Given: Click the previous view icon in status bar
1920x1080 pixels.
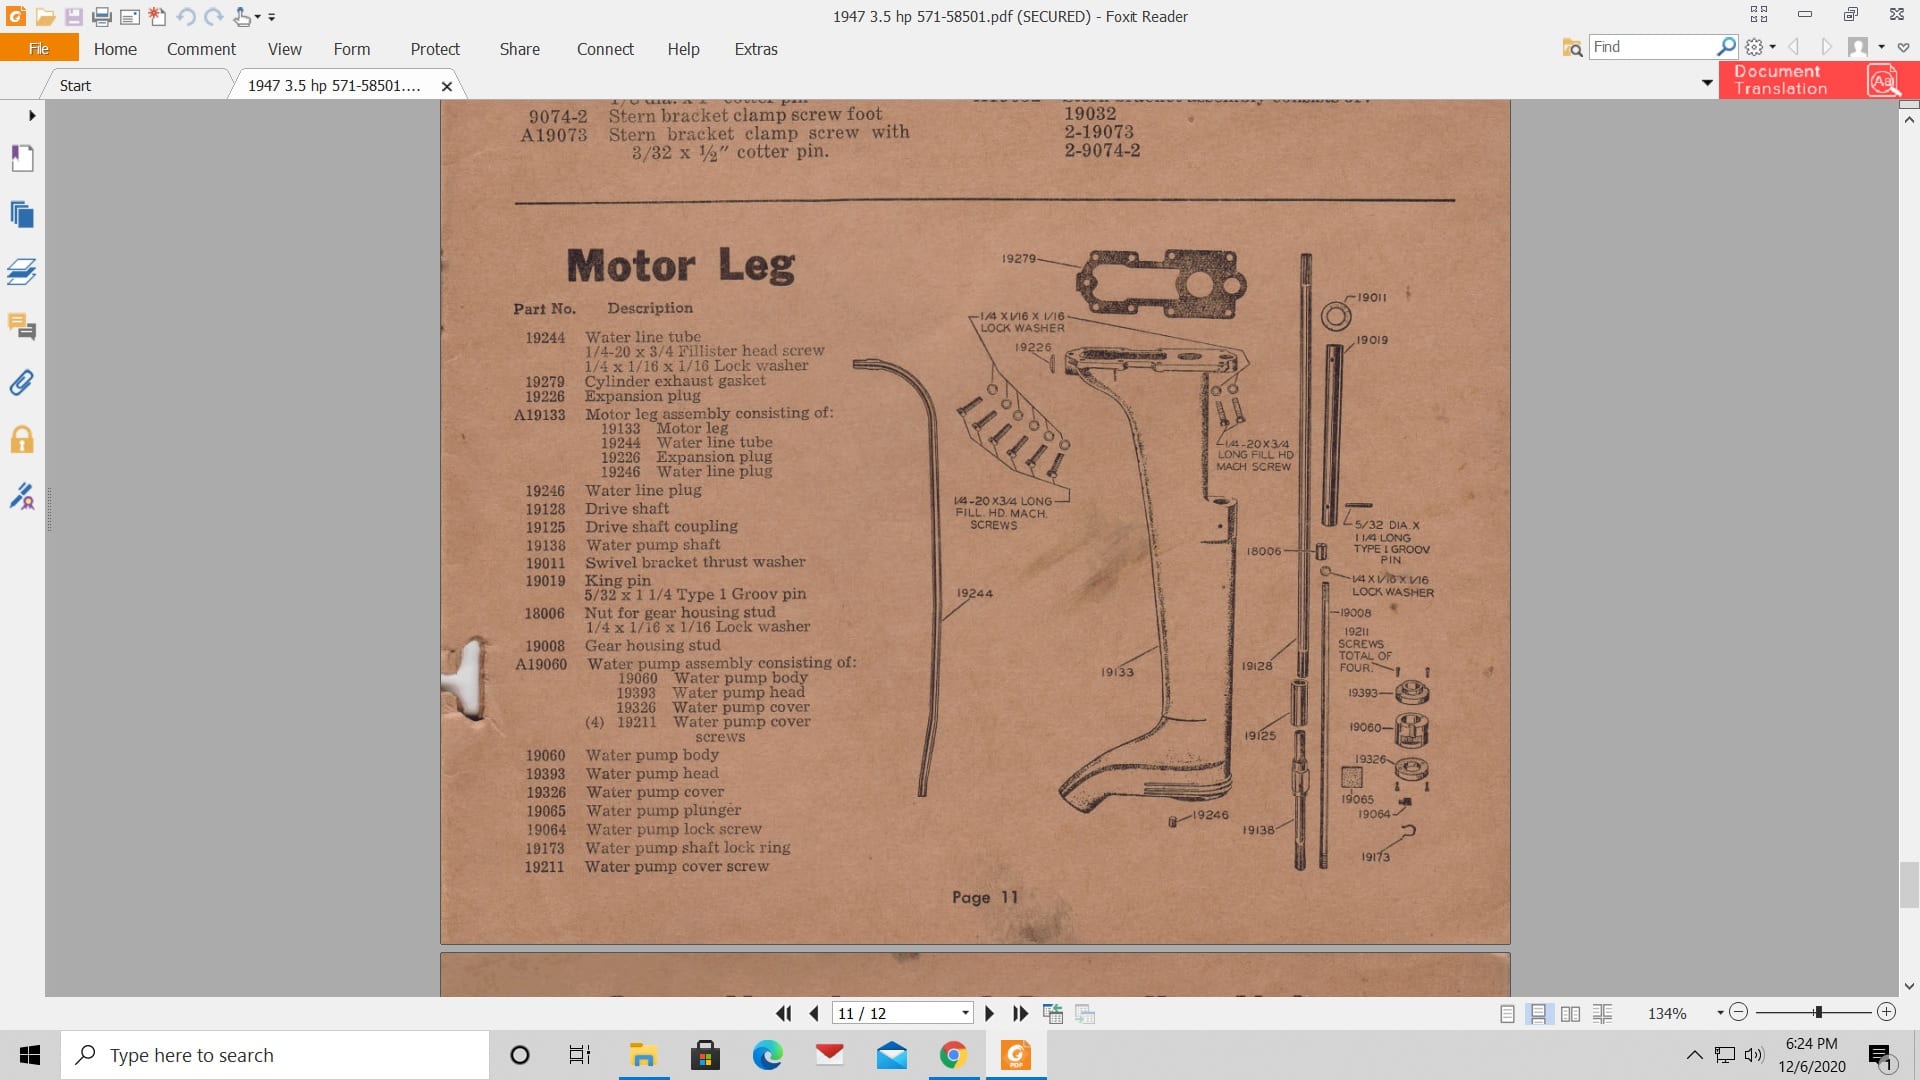Looking at the screenshot, I should 1053,1013.
